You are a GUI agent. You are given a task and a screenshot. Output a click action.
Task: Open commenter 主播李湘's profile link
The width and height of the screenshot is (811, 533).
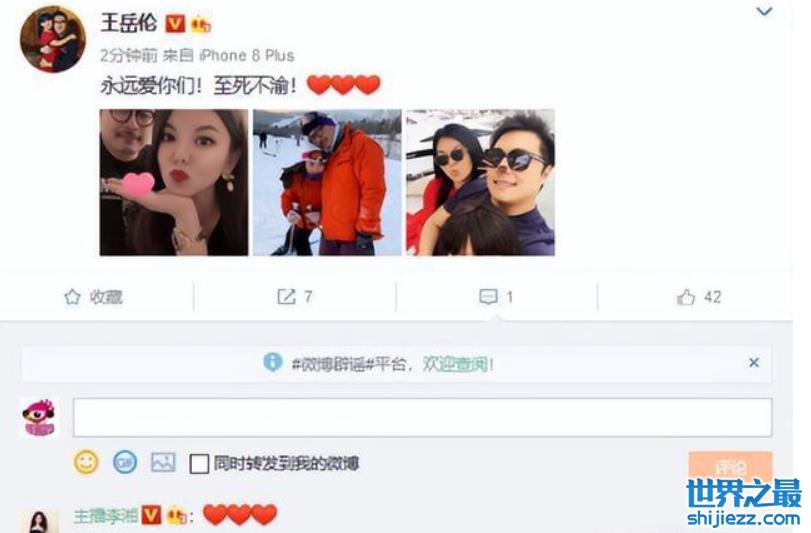tap(106, 516)
